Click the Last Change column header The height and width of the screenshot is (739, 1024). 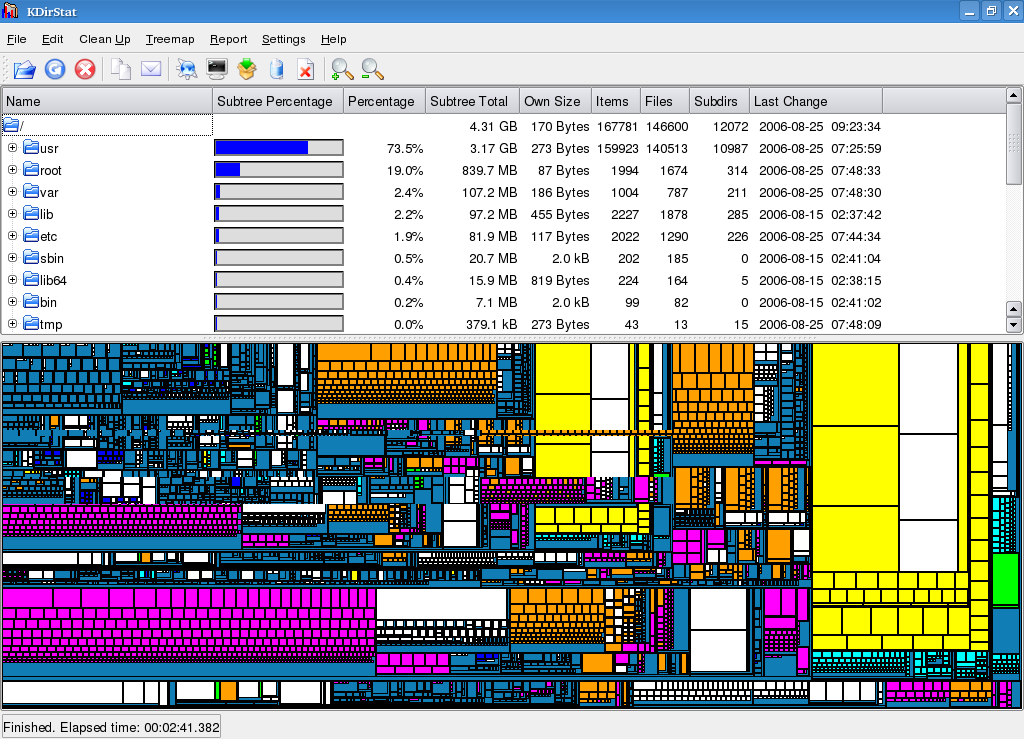point(790,101)
